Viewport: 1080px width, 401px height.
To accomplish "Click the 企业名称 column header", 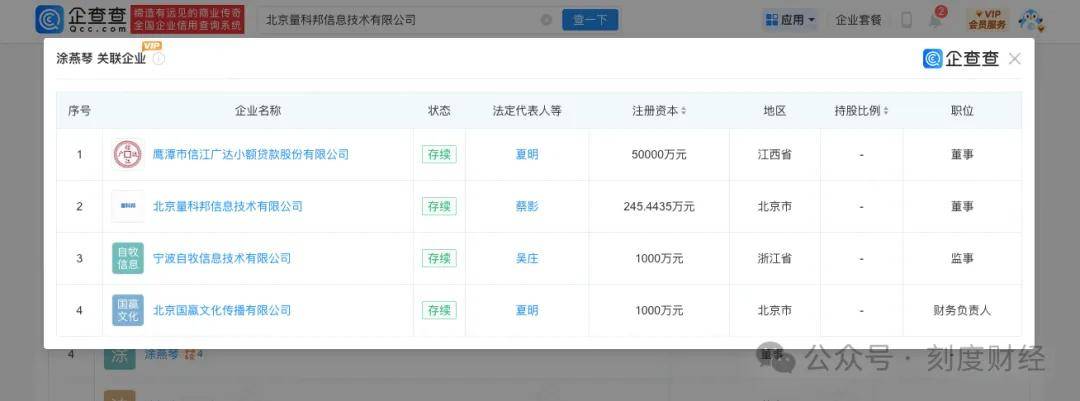I will pyautogui.click(x=258, y=111).
